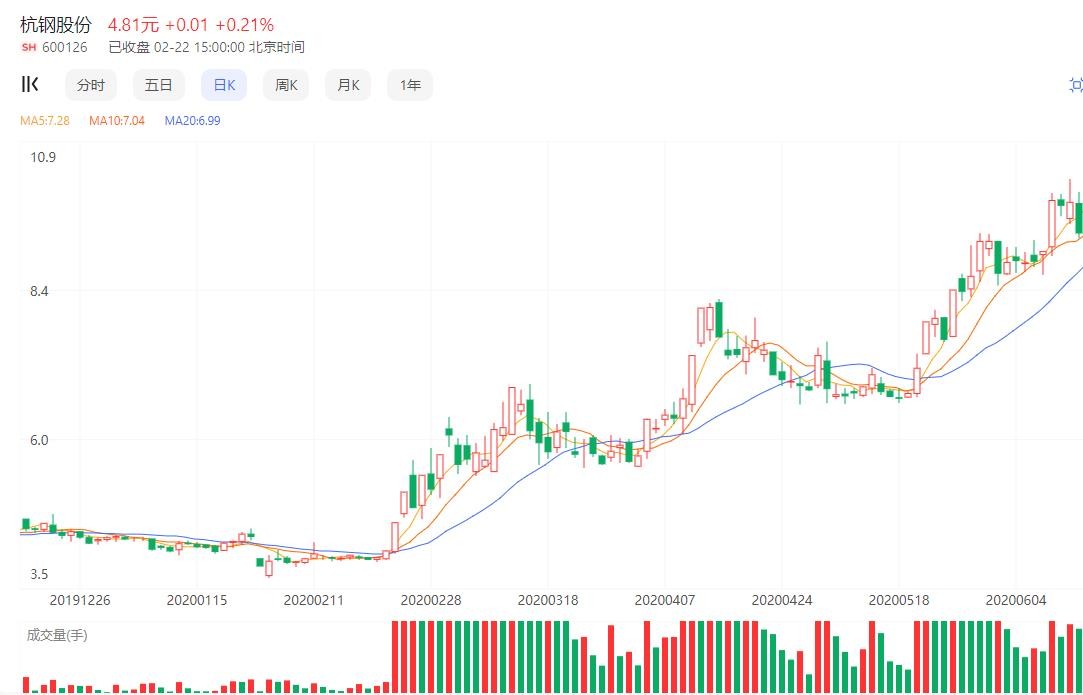Click the stock code 600126
Image resolution: width=1083 pixels, height=695 pixels.
click(65, 47)
